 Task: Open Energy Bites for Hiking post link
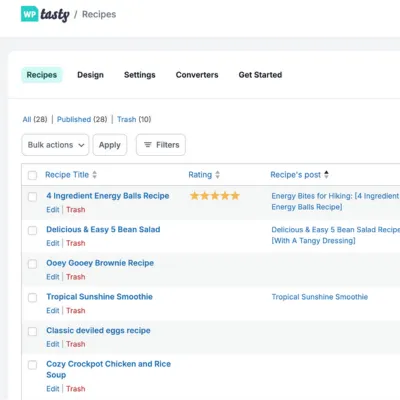pos(335,201)
